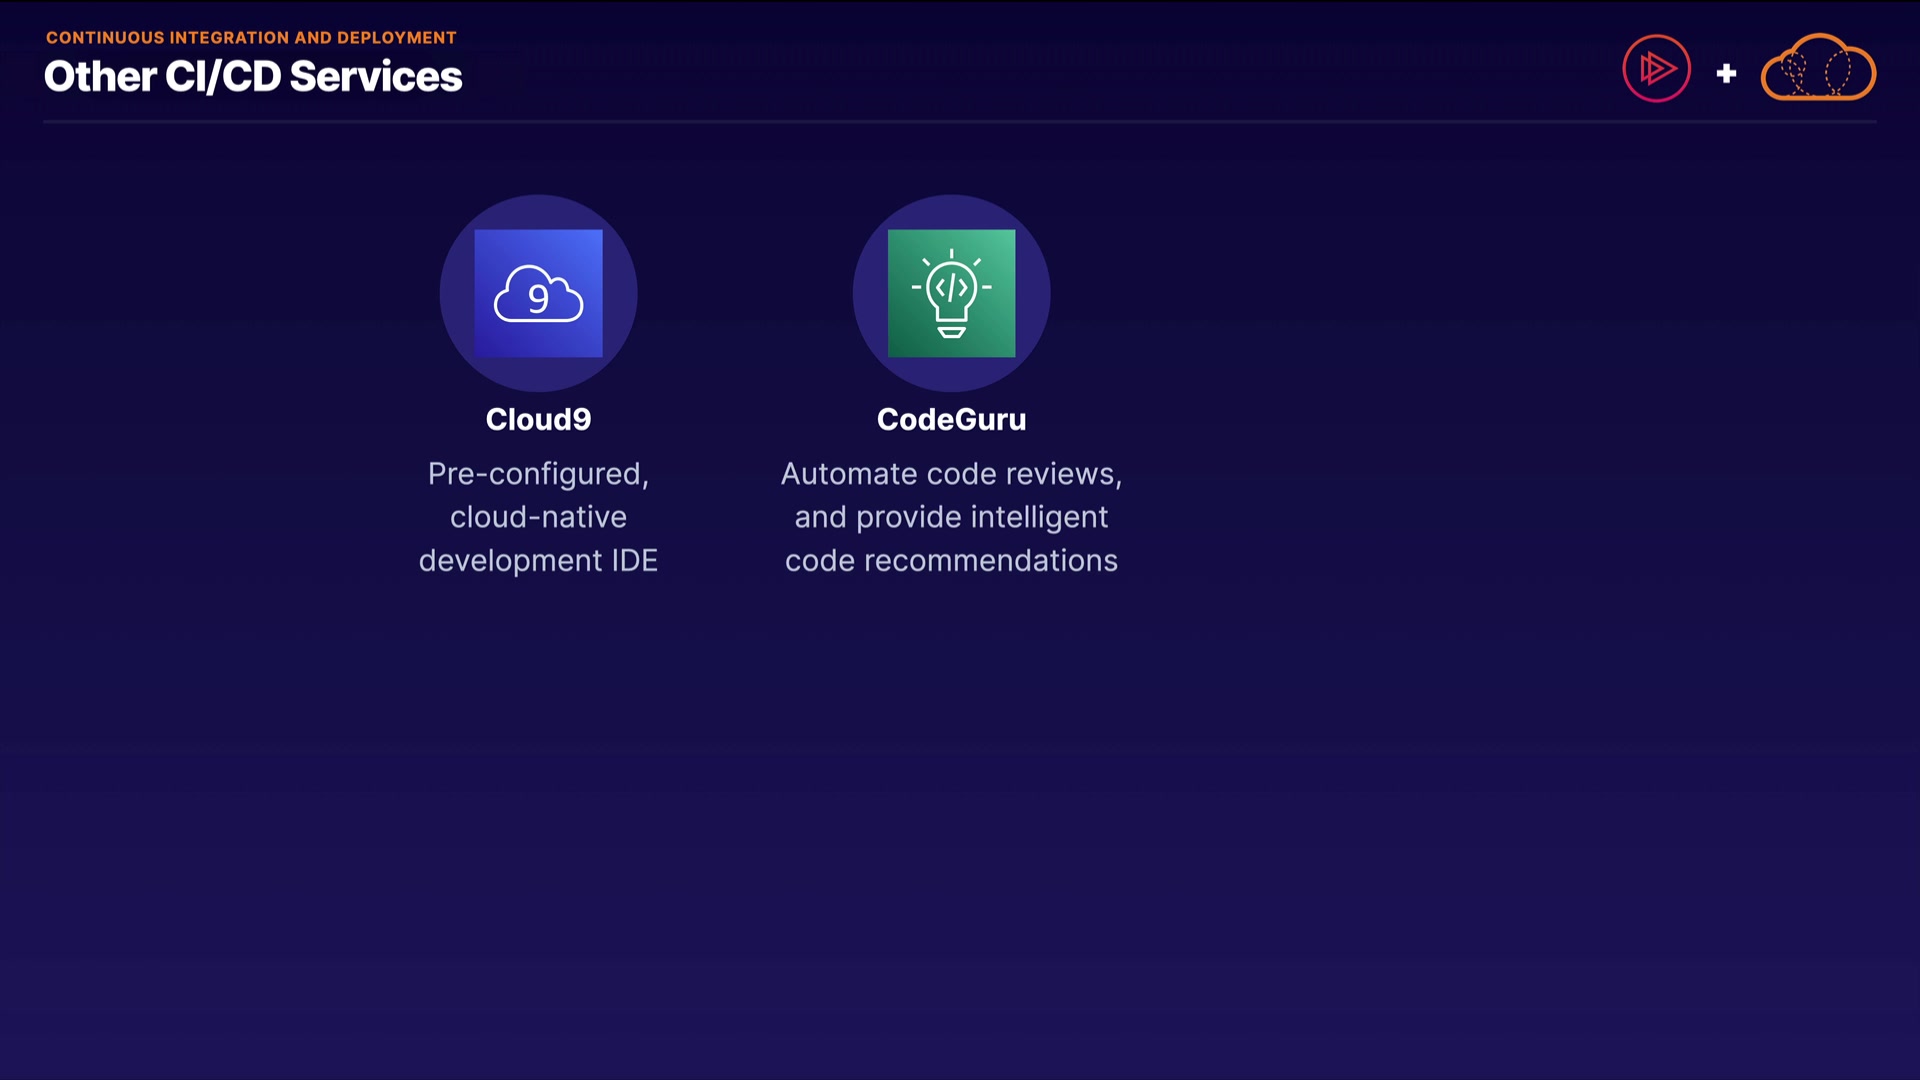The width and height of the screenshot is (1920, 1080).
Task: Click the 'code recommendations' text line
Action: coord(951,560)
